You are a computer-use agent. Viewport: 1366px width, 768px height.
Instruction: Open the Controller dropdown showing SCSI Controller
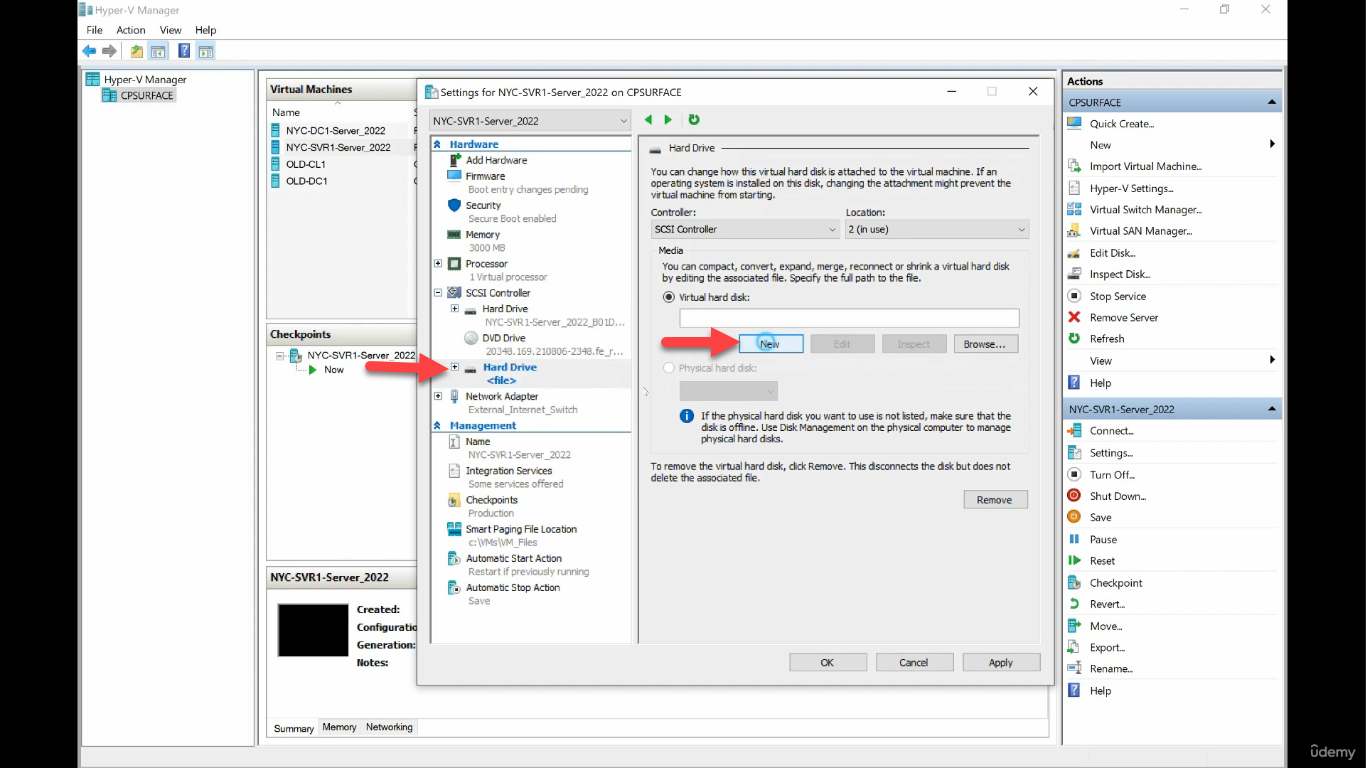coord(745,229)
